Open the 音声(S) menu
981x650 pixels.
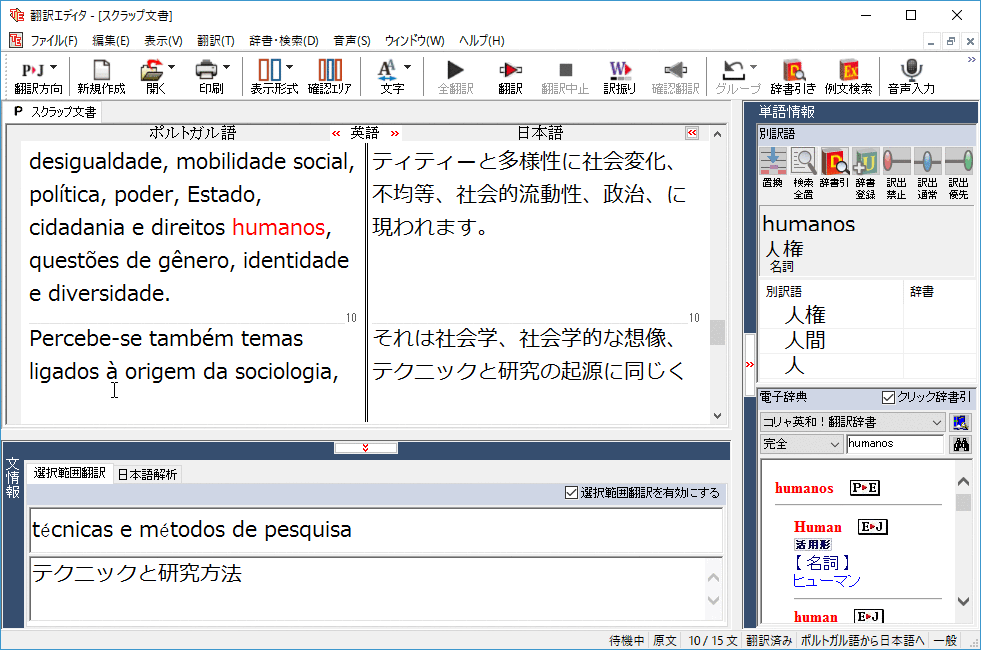point(352,41)
